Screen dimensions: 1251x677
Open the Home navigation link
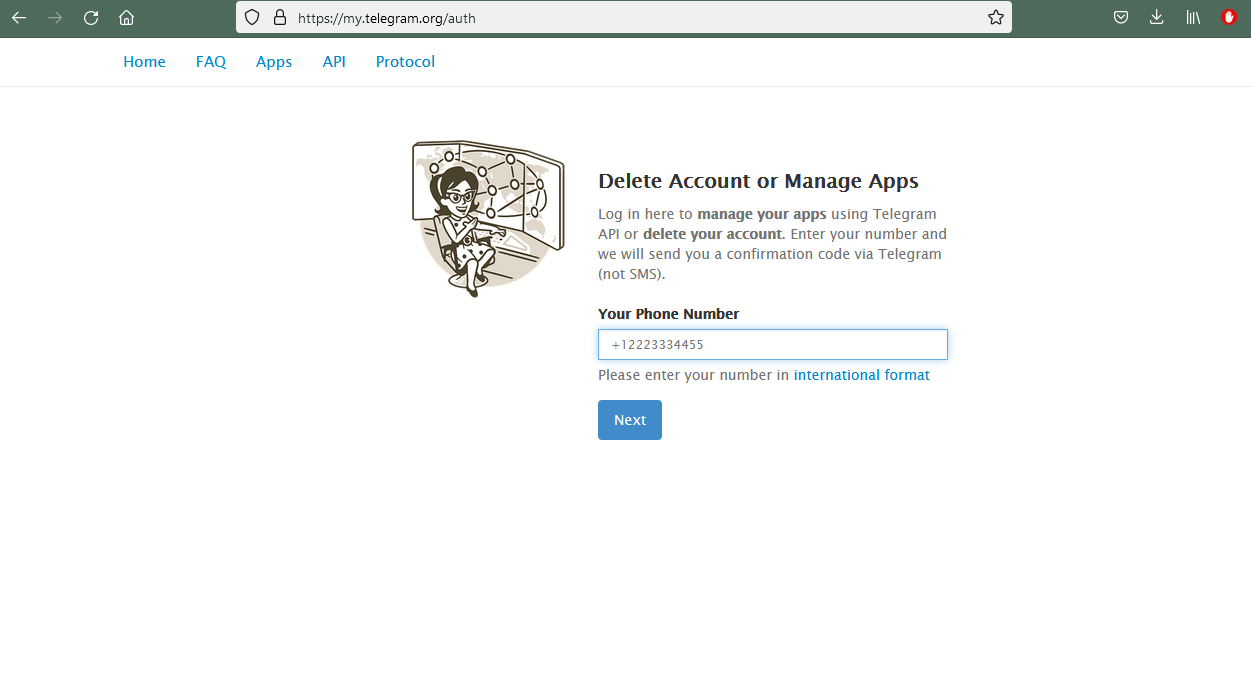144,62
